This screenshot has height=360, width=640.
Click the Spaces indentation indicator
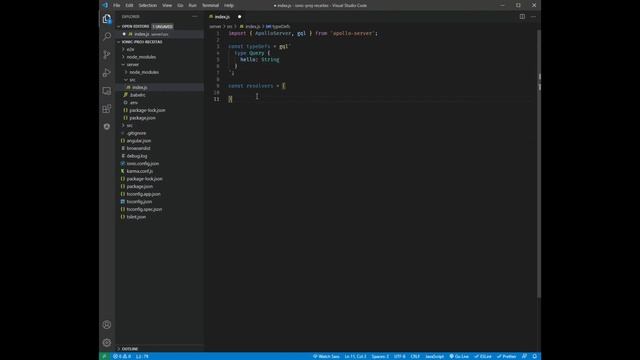click(x=380, y=356)
